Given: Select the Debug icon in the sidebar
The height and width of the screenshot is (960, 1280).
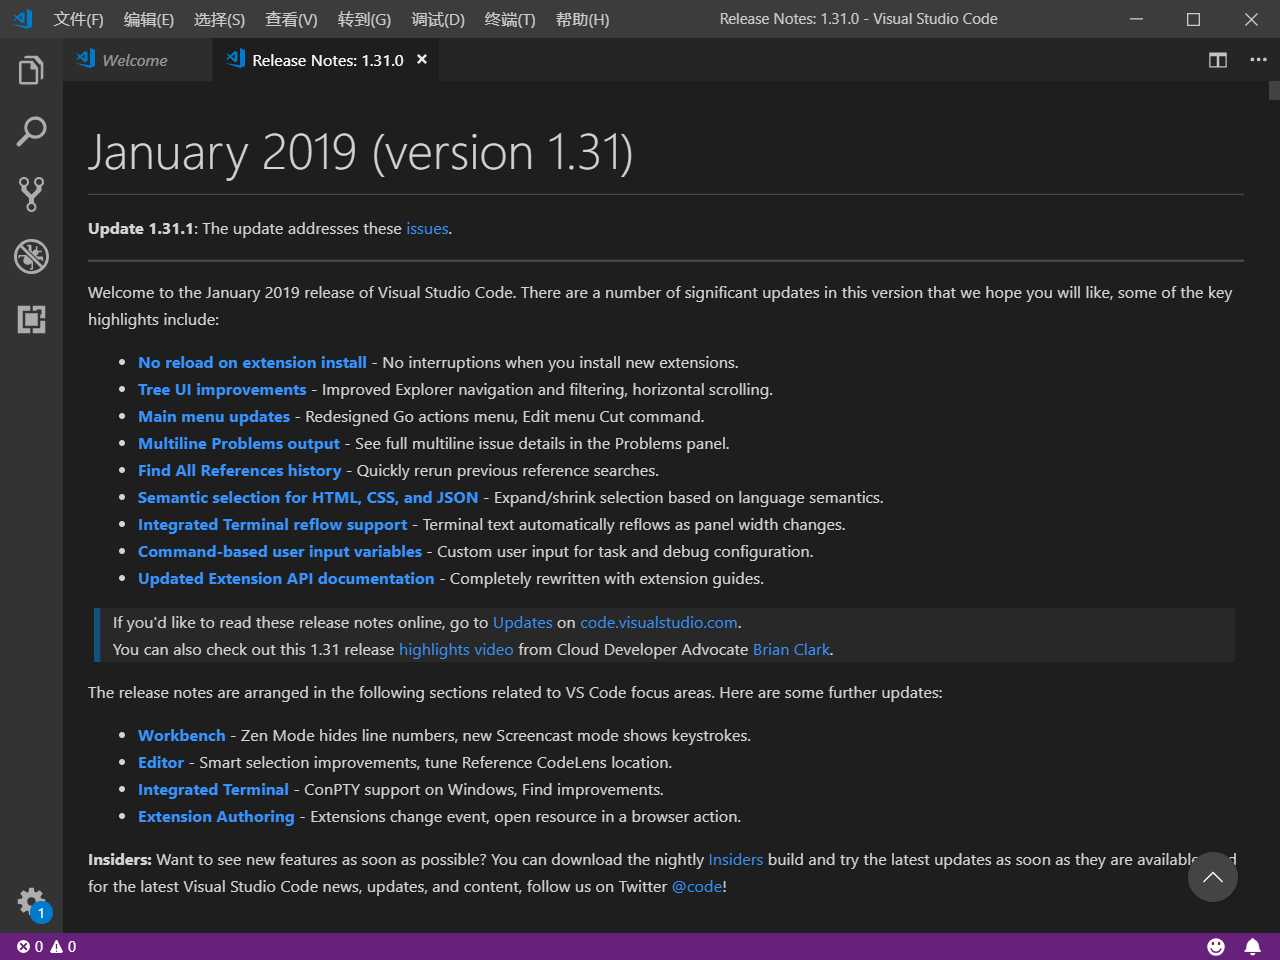Looking at the screenshot, I should 30,256.
